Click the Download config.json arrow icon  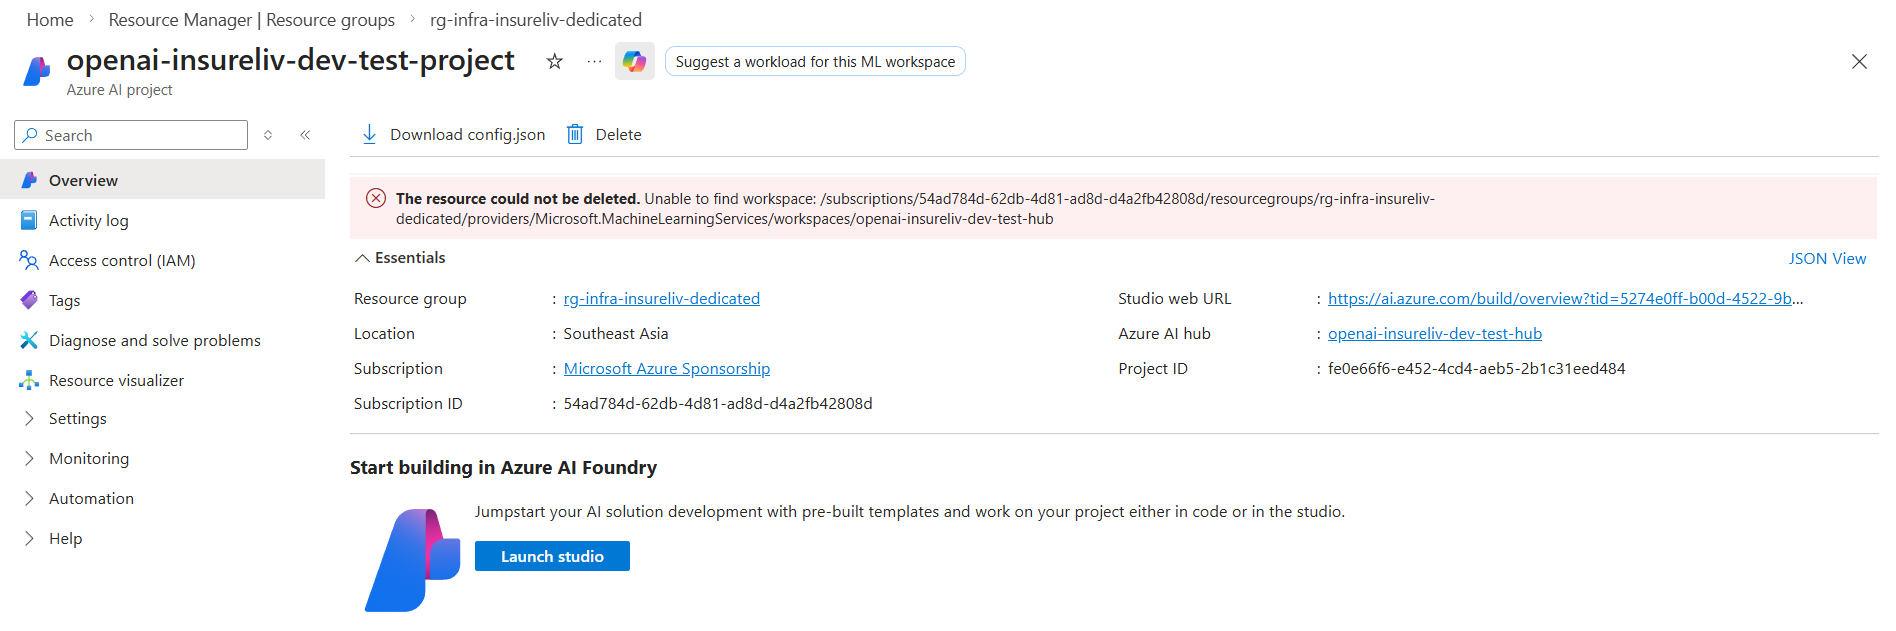pyautogui.click(x=369, y=134)
